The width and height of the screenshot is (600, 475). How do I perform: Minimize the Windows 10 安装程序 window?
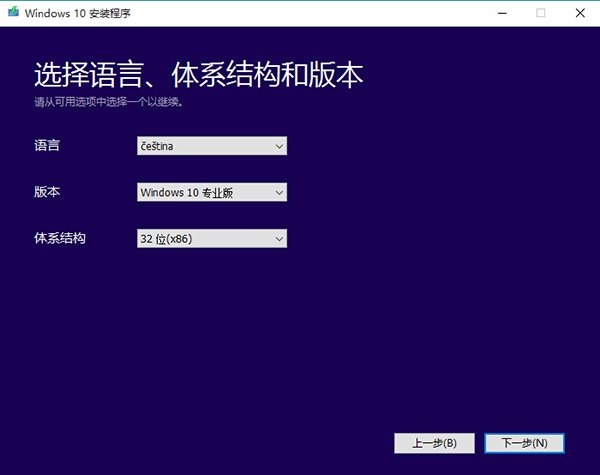pyautogui.click(x=502, y=13)
